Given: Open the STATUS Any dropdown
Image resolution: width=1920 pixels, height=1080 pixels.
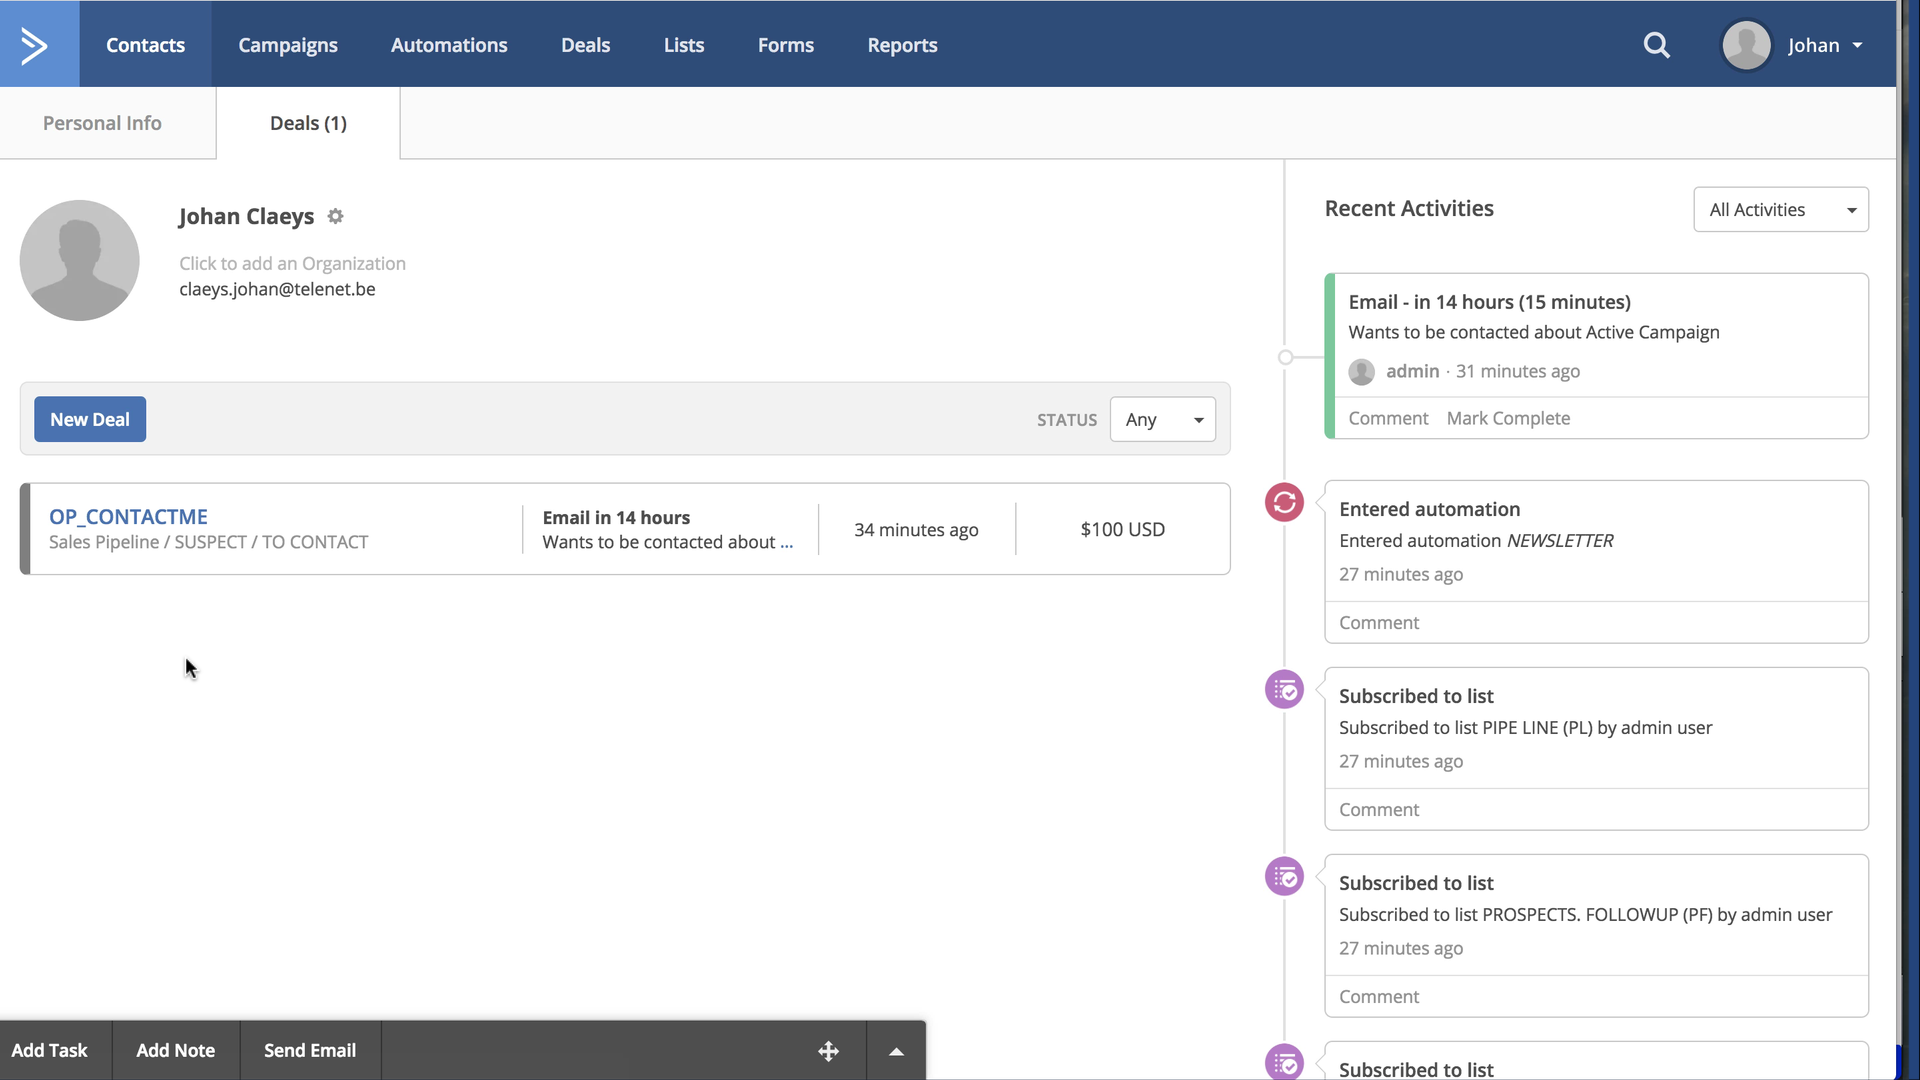Looking at the screenshot, I should (x=1163, y=420).
